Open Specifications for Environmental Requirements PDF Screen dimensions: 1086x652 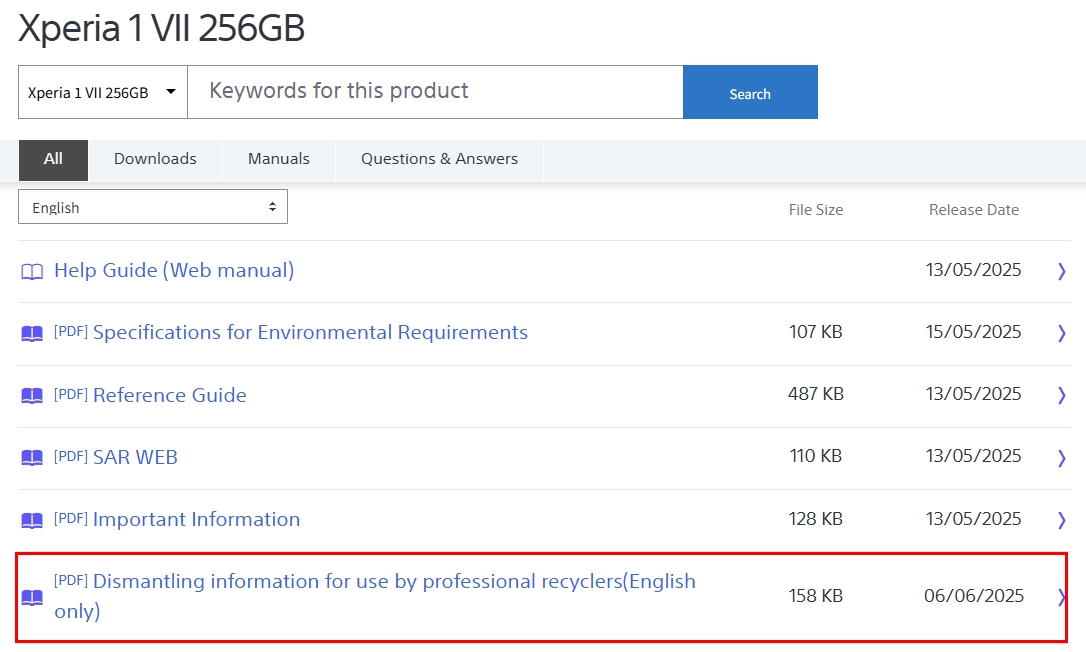point(291,333)
